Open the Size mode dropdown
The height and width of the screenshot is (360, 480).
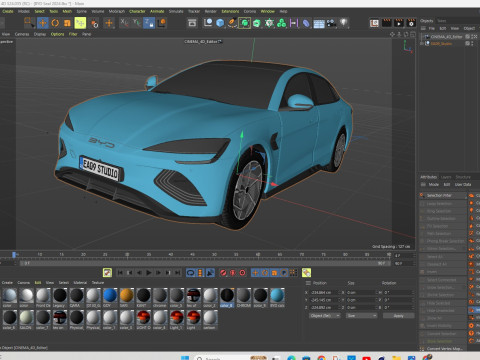361,315
